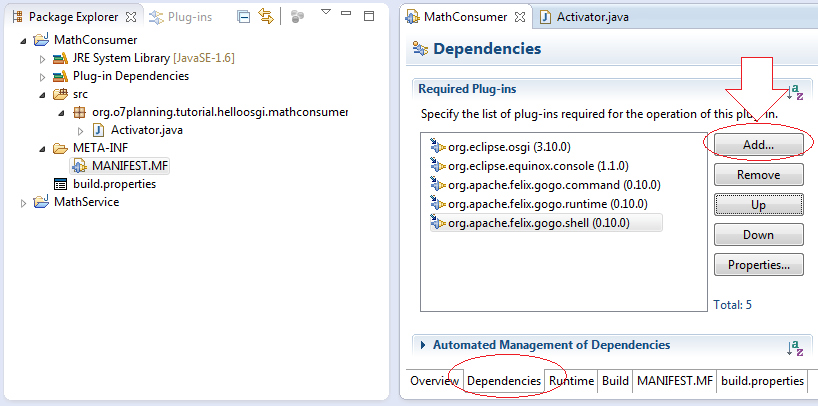The height and width of the screenshot is (406, 818).
Task: Click build.properties file icon
Action: coord(61,184)
